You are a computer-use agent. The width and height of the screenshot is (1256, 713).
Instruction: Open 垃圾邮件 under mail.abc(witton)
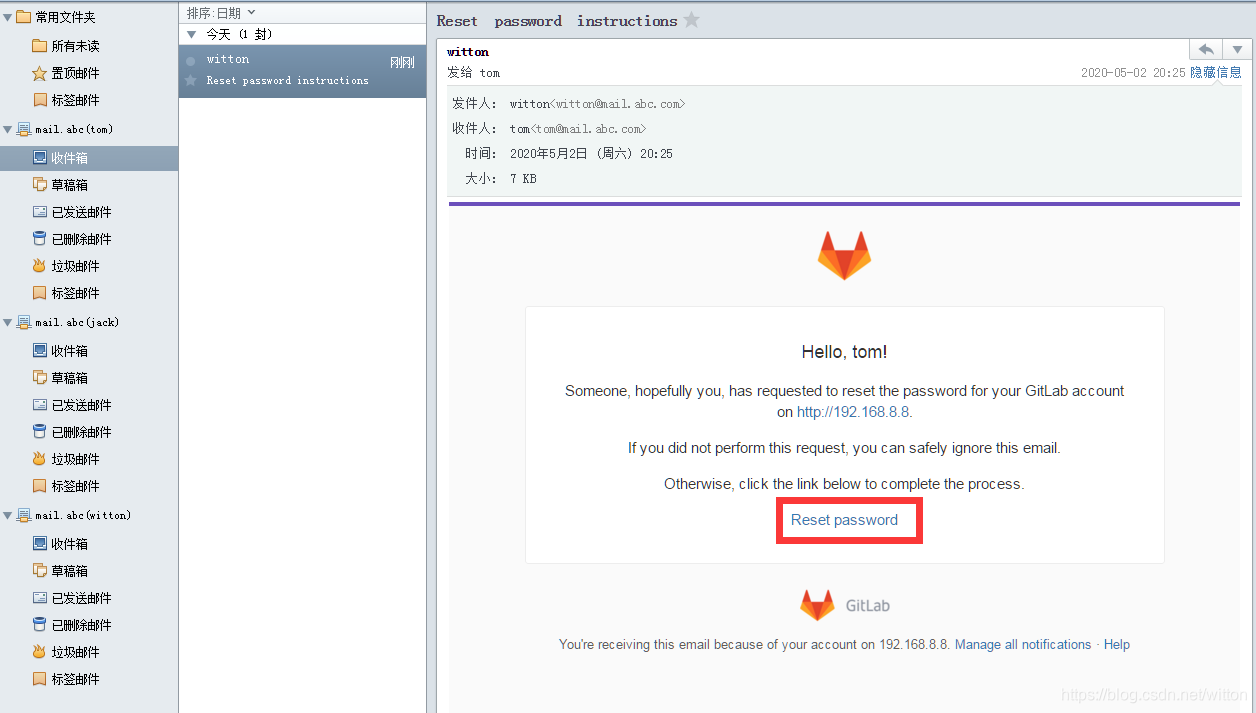pyautogui.click(x=66, y=652)
